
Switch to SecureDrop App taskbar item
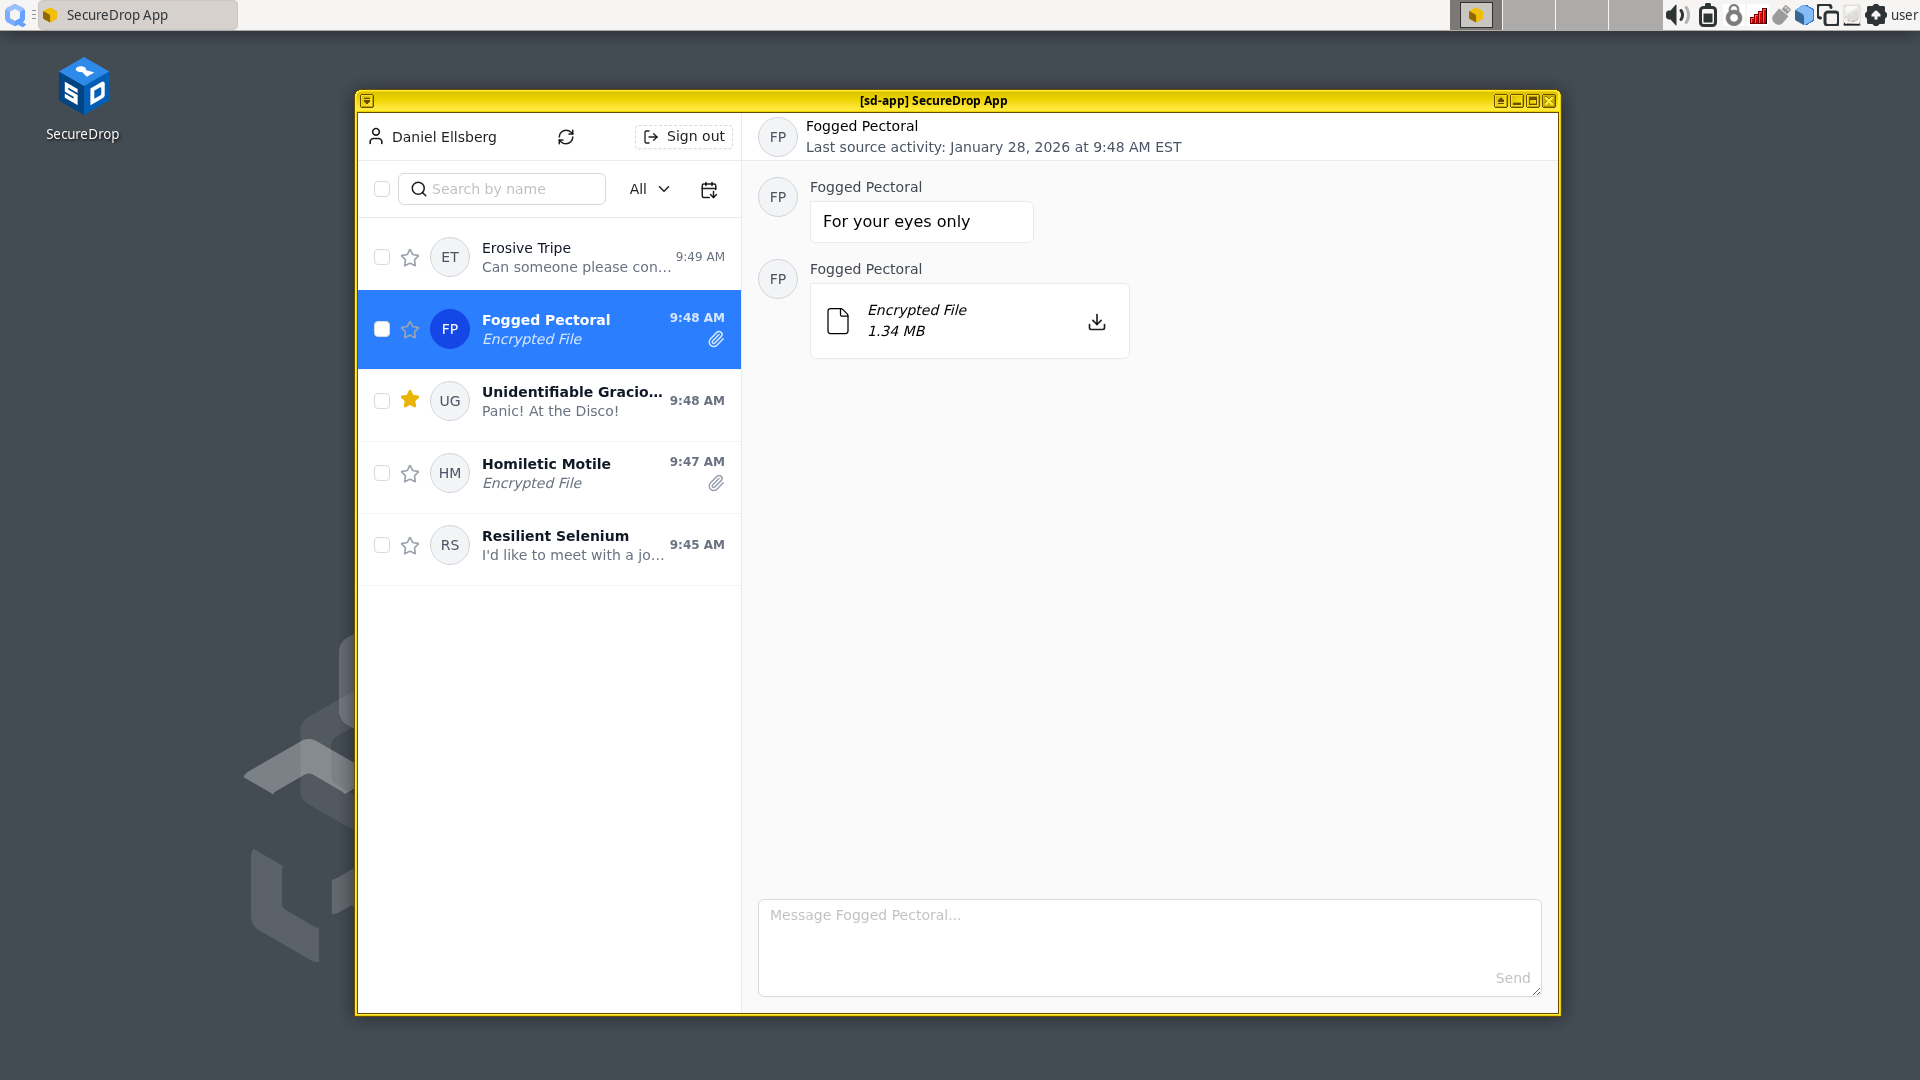[137, 15]
